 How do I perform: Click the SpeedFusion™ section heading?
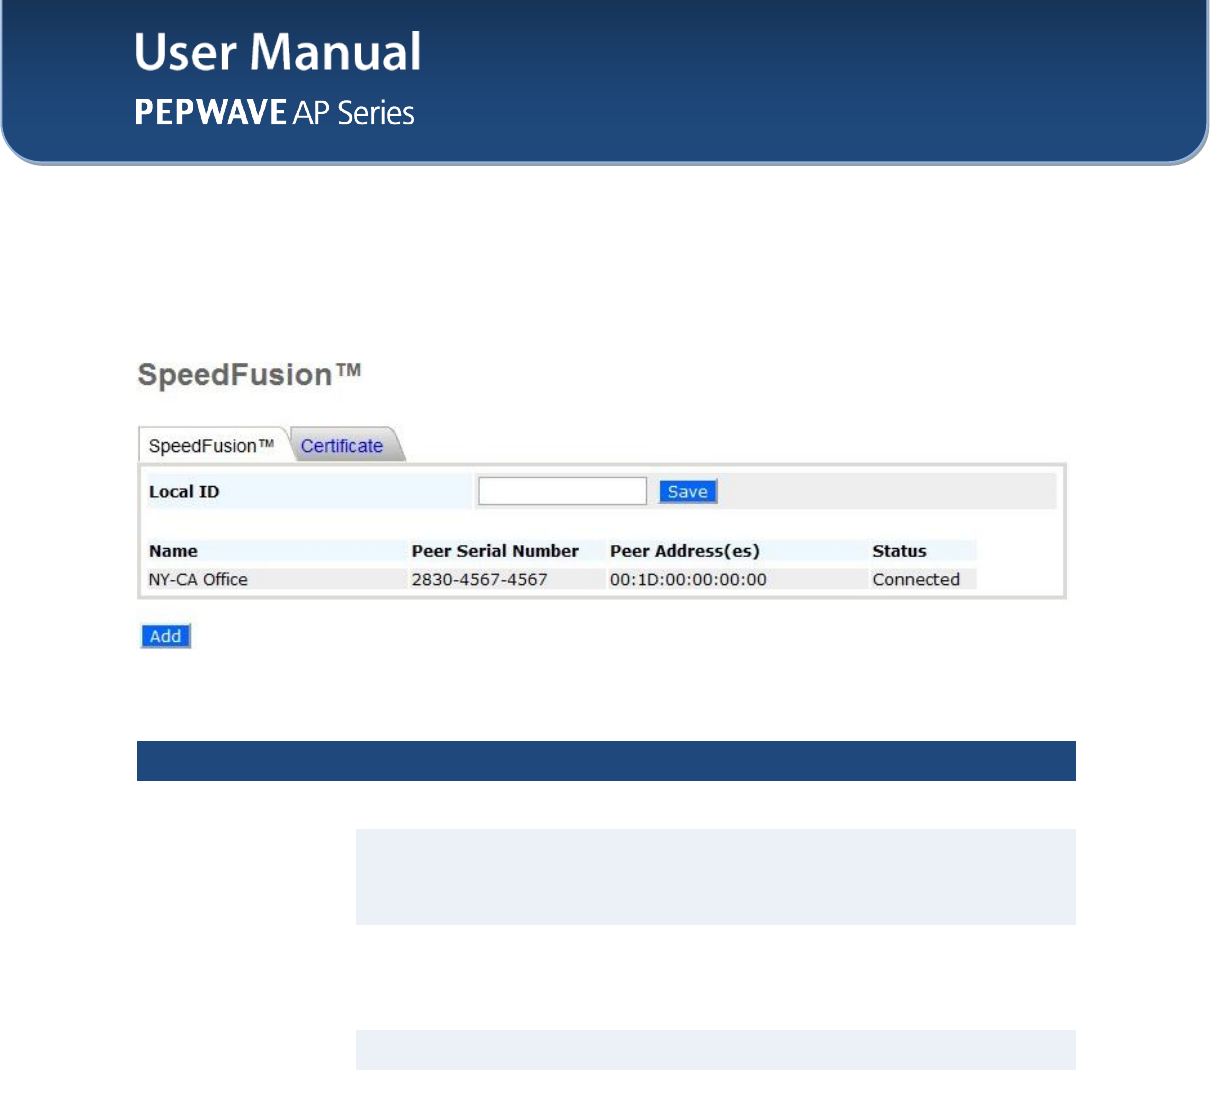249,375
